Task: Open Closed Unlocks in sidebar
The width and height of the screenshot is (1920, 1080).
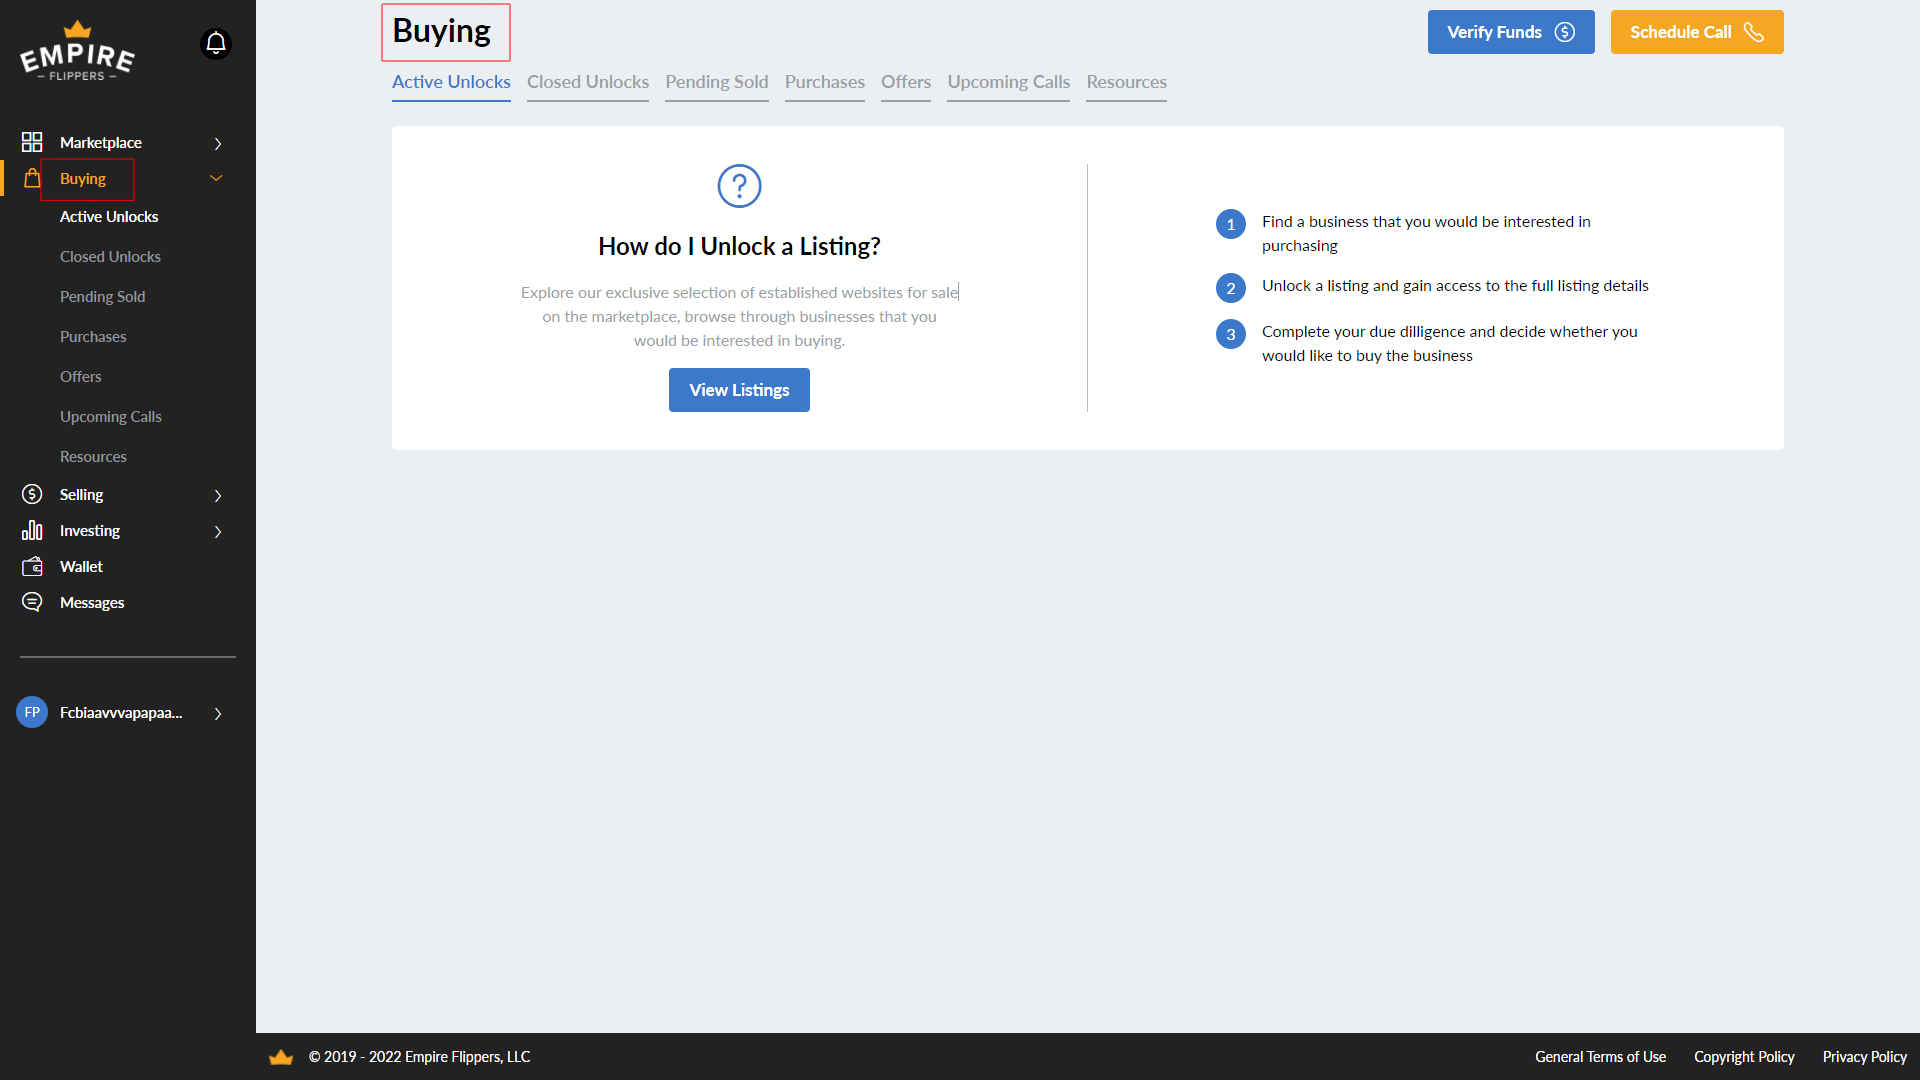Action: pyautogui.click(x=110, y=256)
